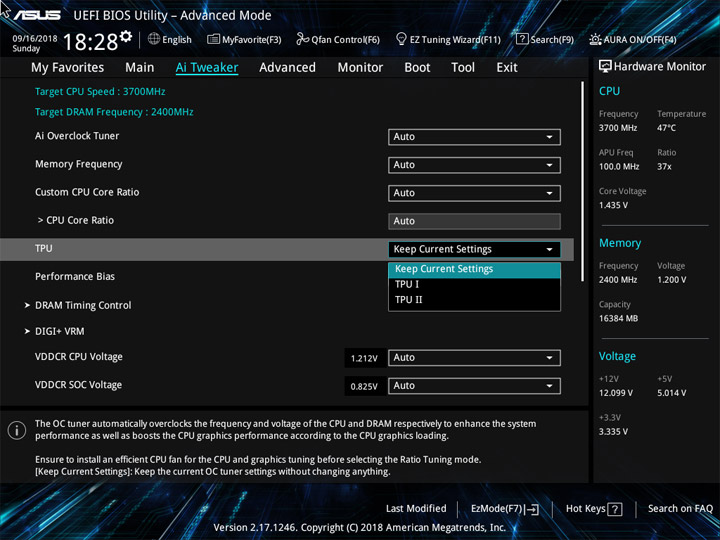Click the TPU row label
This screenshot has width=720, height=540.
click(x=44, y=248)
